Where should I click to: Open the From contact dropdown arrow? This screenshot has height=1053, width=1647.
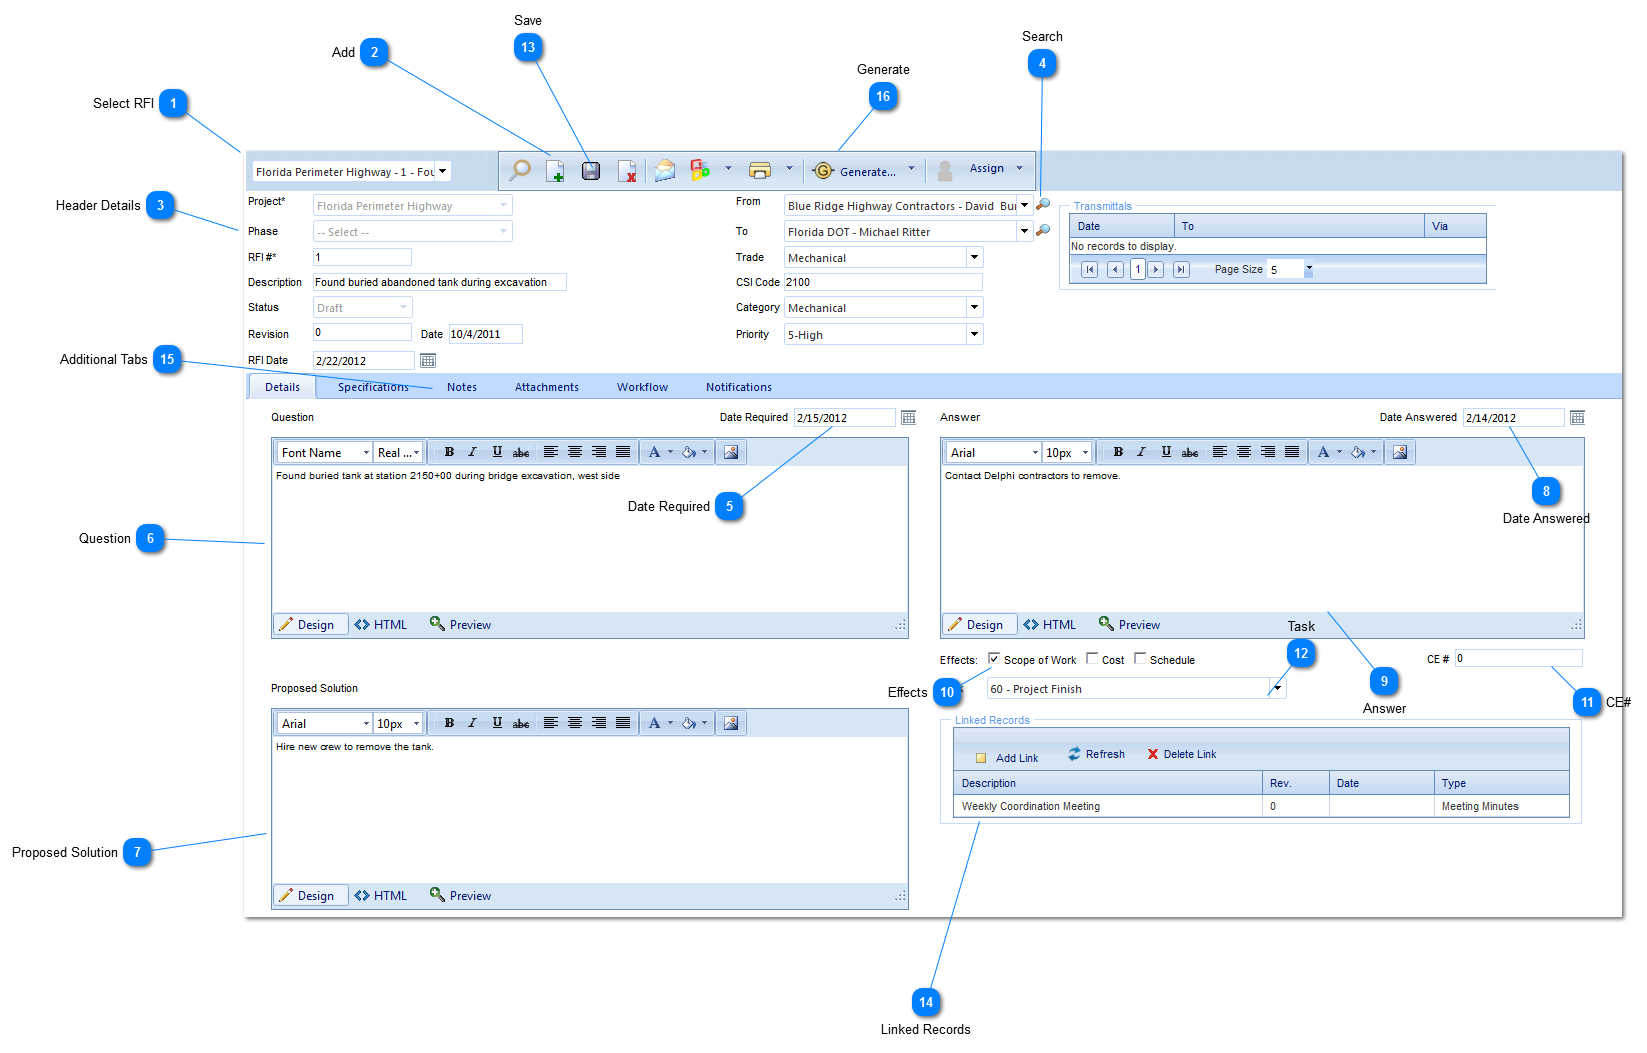pos(1024,205)
